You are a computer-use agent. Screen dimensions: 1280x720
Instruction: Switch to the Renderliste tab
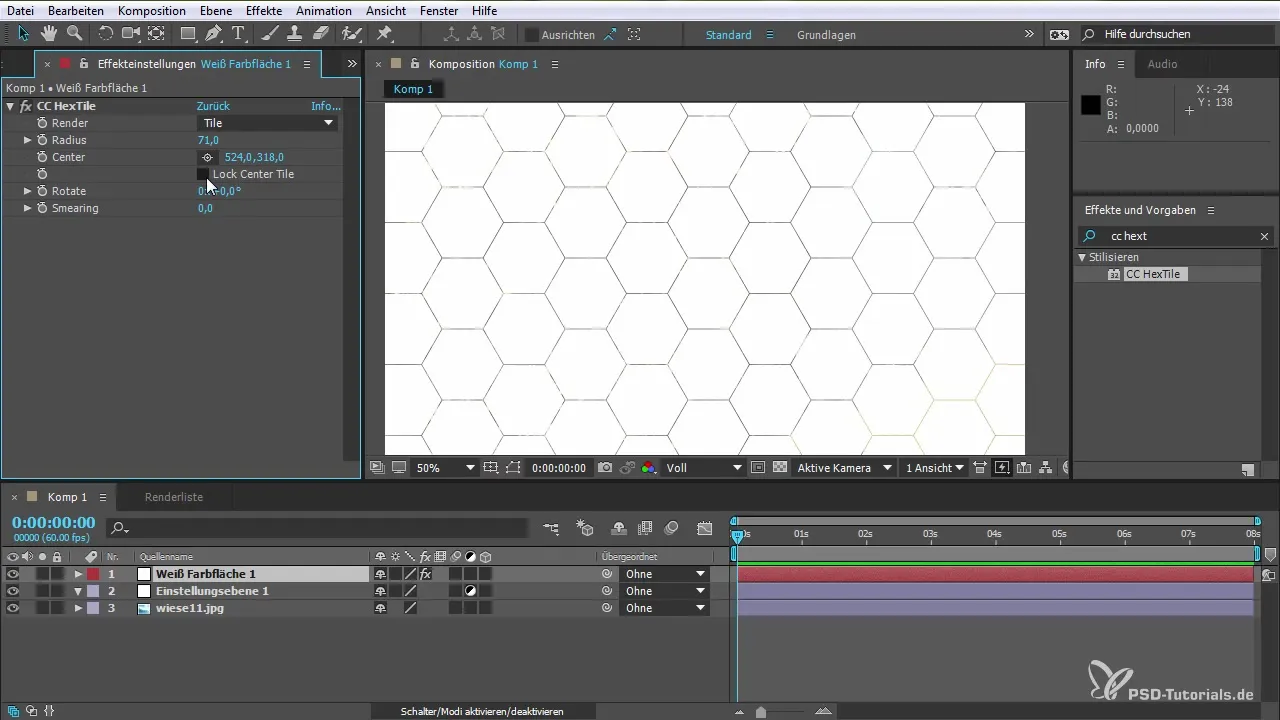(x=174, y=497)
